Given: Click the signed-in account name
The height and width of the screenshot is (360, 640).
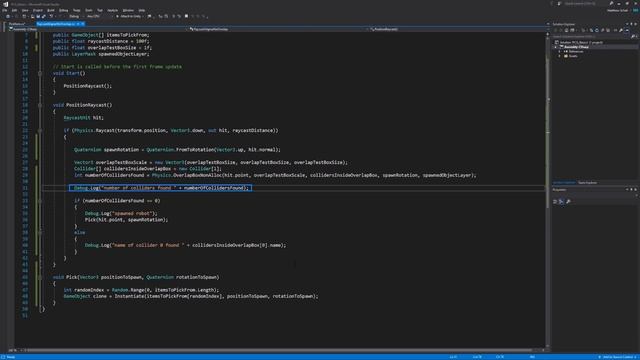Looking at the screenshot, I should [618, 11].
